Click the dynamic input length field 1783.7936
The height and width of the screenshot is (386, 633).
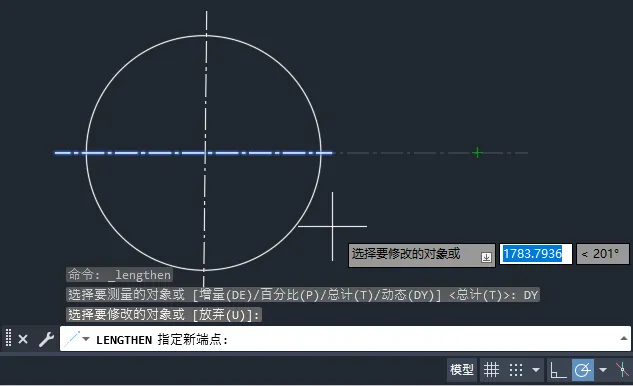coord(536,254)
